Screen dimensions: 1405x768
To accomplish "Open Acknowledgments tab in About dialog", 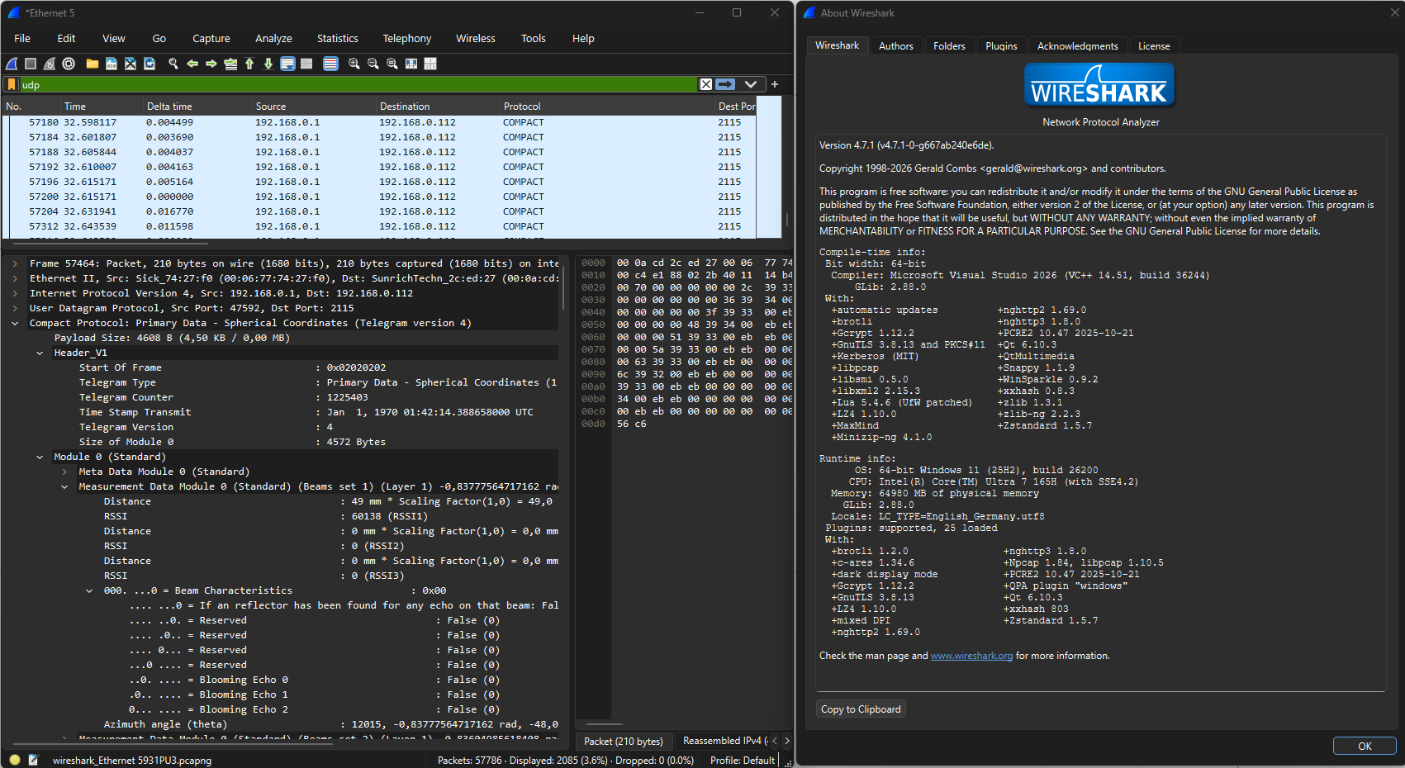I will [1077, 46].
